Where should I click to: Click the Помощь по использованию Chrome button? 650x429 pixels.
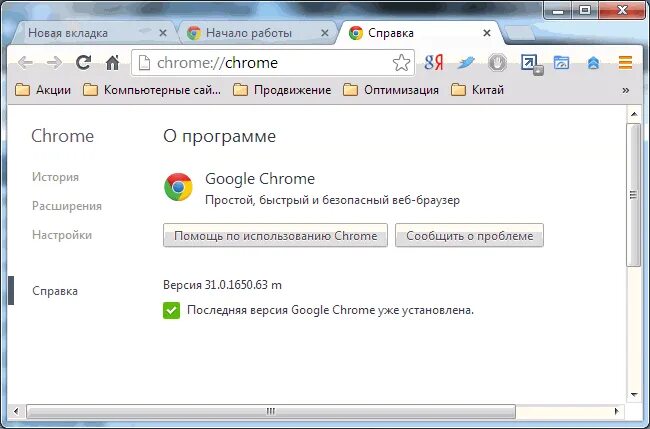click(x=275, y=235)
